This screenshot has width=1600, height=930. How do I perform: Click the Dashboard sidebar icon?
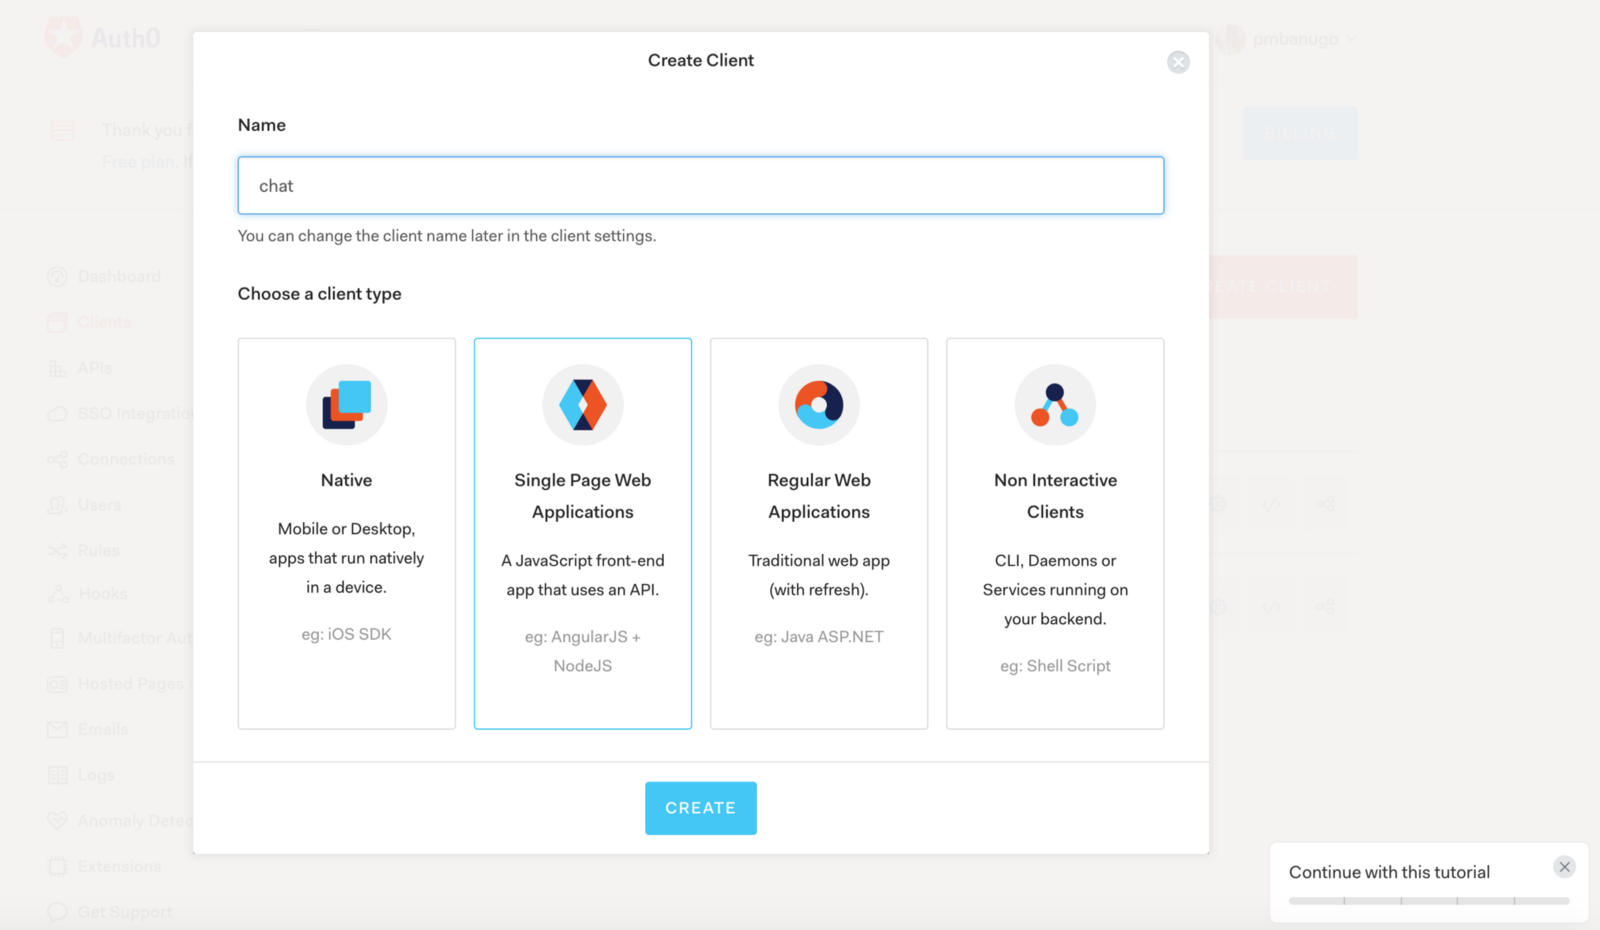57,276
